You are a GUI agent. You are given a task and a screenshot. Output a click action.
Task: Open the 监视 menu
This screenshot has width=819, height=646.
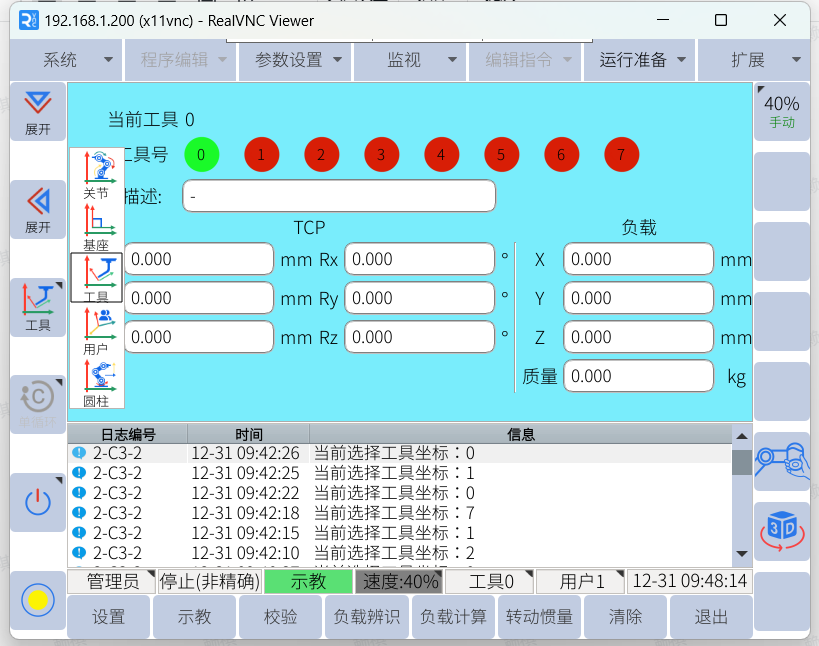pos(414,60)
